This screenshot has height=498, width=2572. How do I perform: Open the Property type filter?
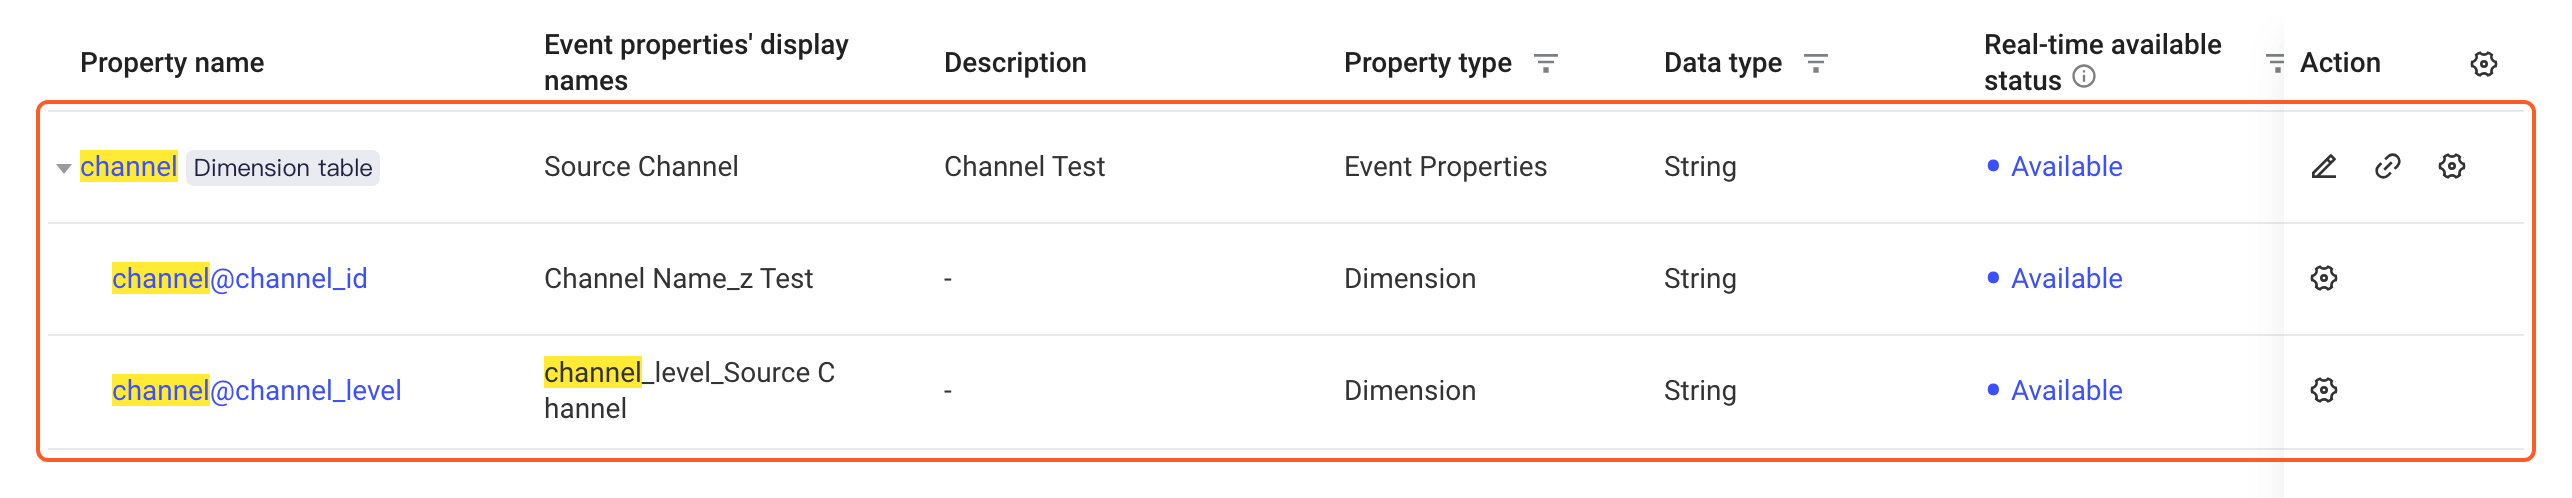click(x=1546, y=64)
